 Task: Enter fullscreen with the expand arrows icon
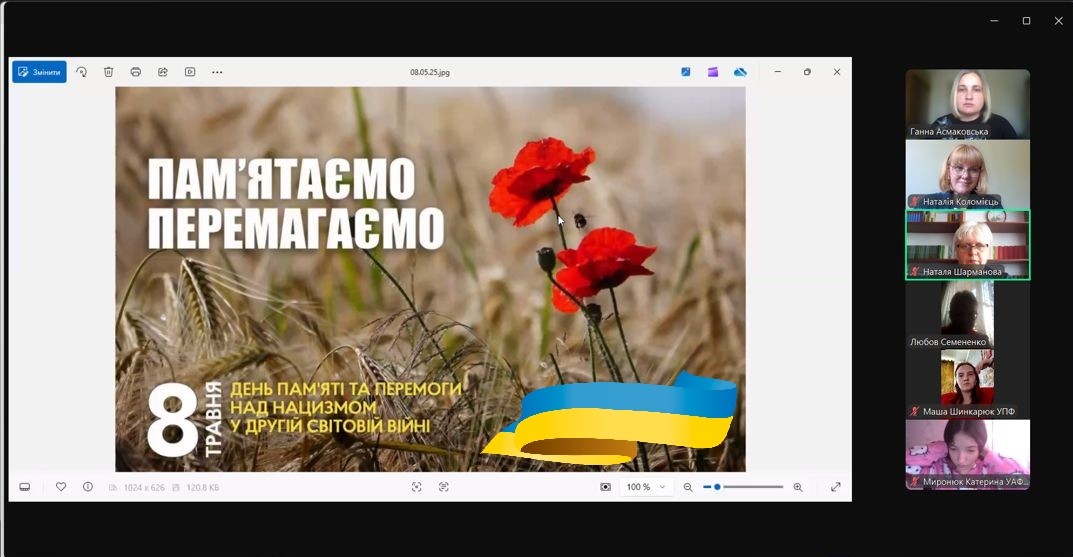(836, 487)
